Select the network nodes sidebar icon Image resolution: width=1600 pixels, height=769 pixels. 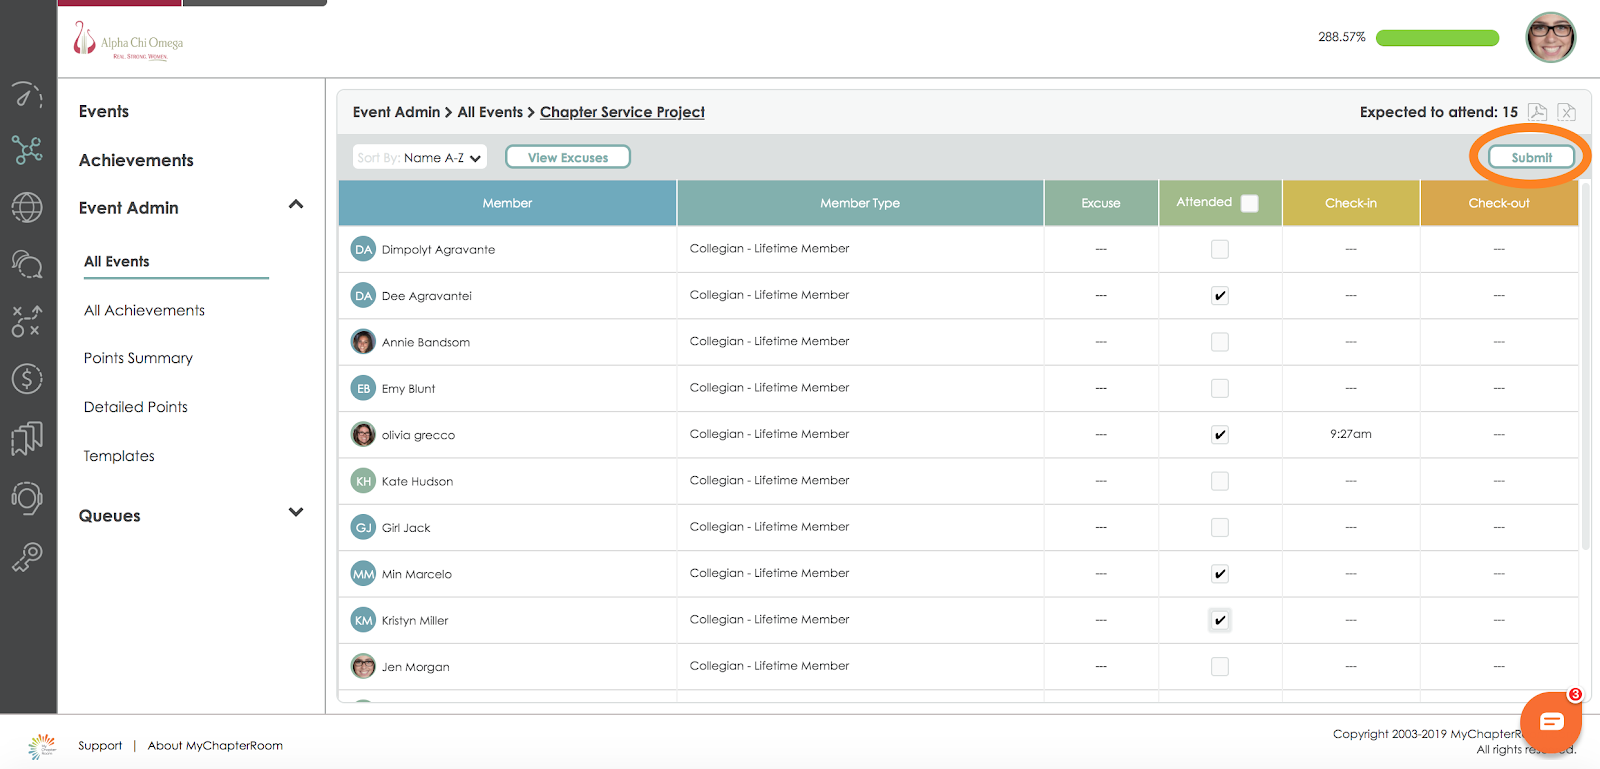coord(27,150)
